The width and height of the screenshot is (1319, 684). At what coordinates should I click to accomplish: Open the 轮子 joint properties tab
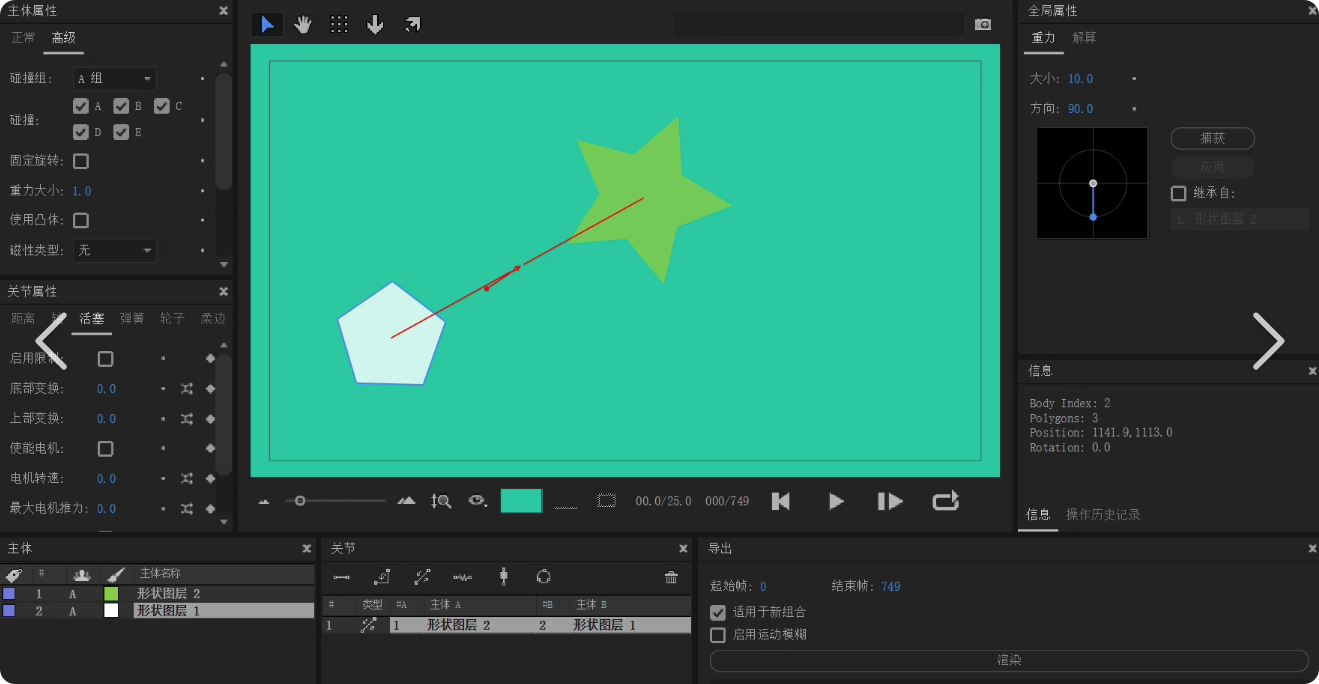coord(172,318)
